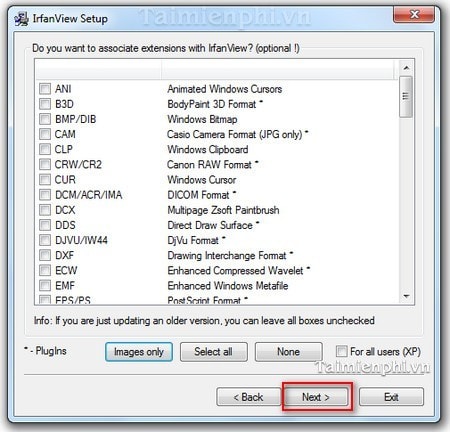Proceed with the Next button
This screenshot has width=450, height=432.
(316, 397)
